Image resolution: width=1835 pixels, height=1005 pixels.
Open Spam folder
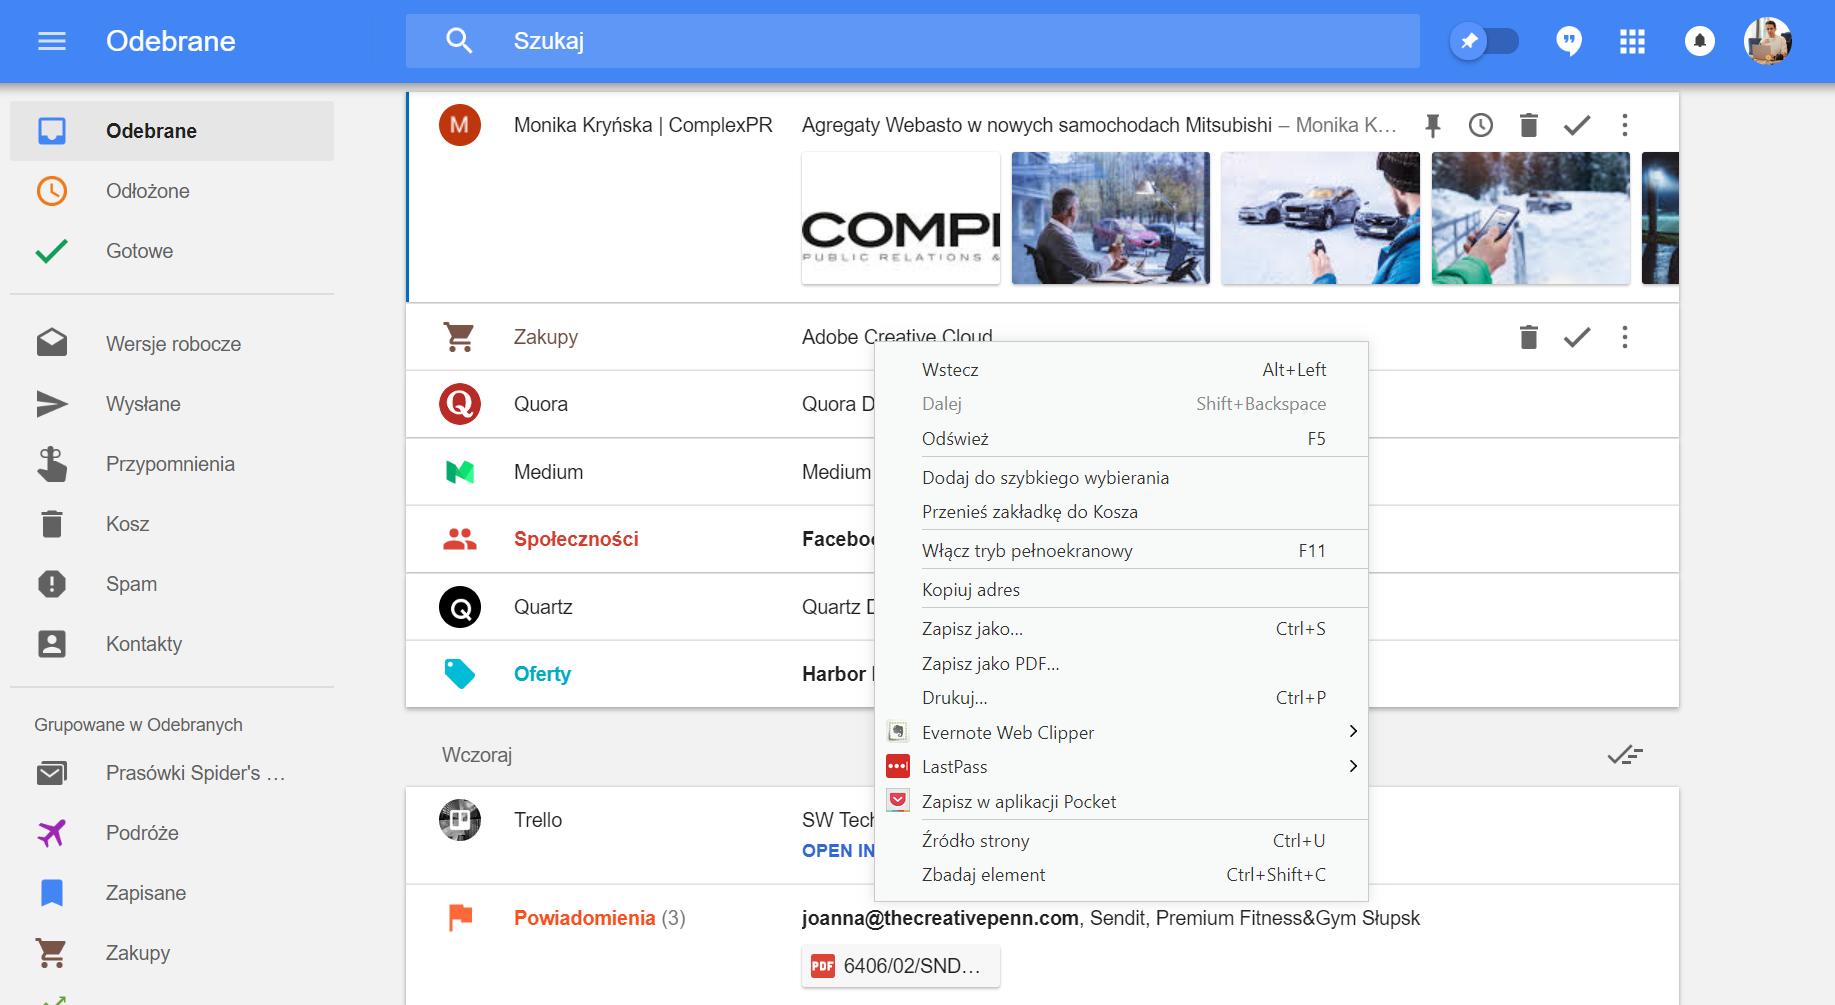point(172,584)
